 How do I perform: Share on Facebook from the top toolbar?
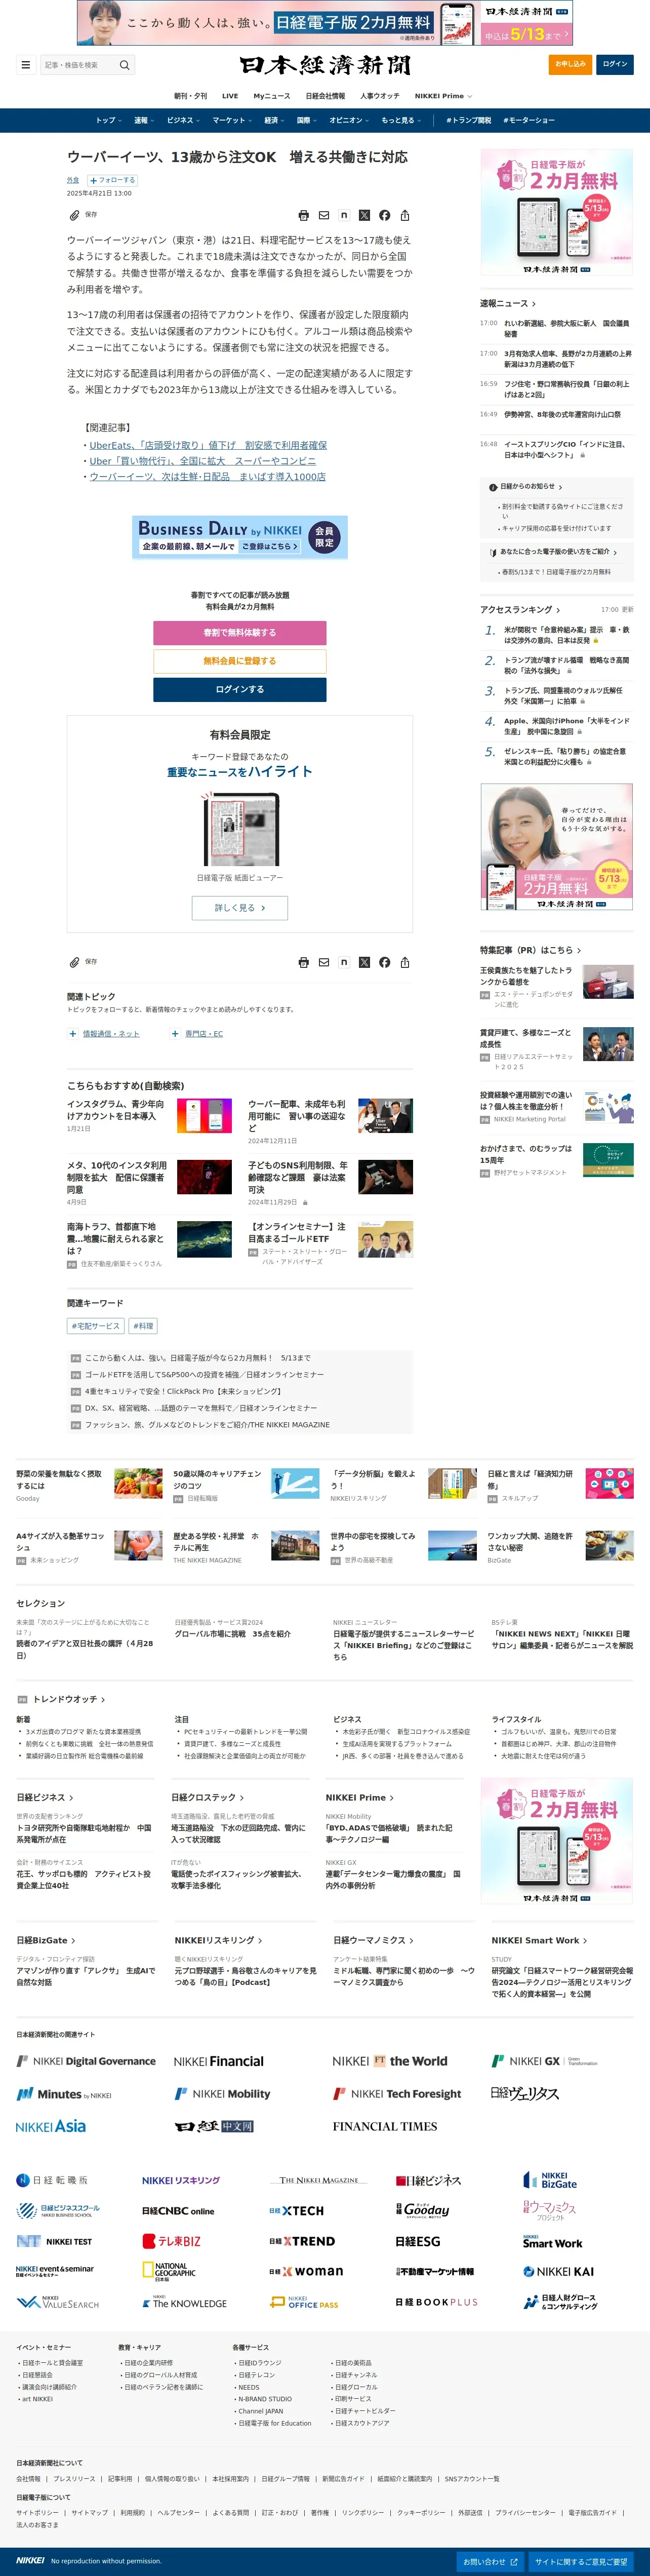coord(384,215)
